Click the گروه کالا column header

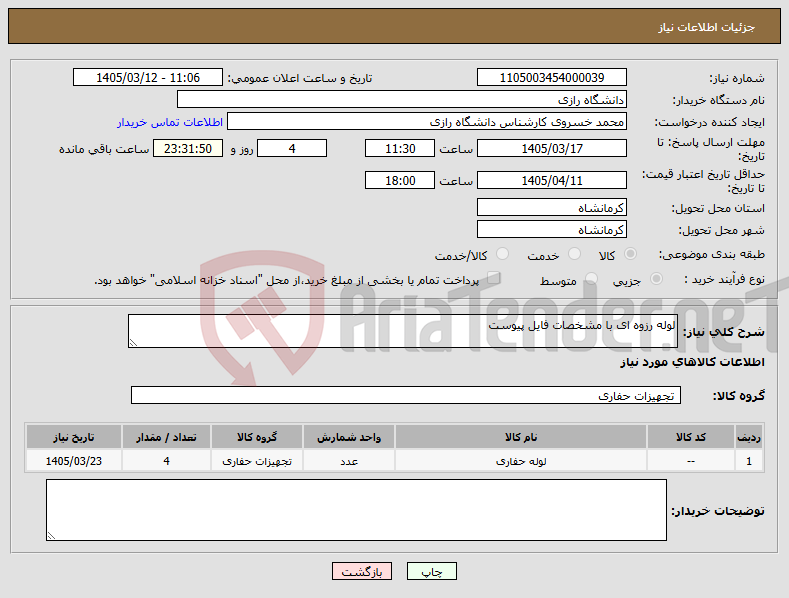(257, 437)
